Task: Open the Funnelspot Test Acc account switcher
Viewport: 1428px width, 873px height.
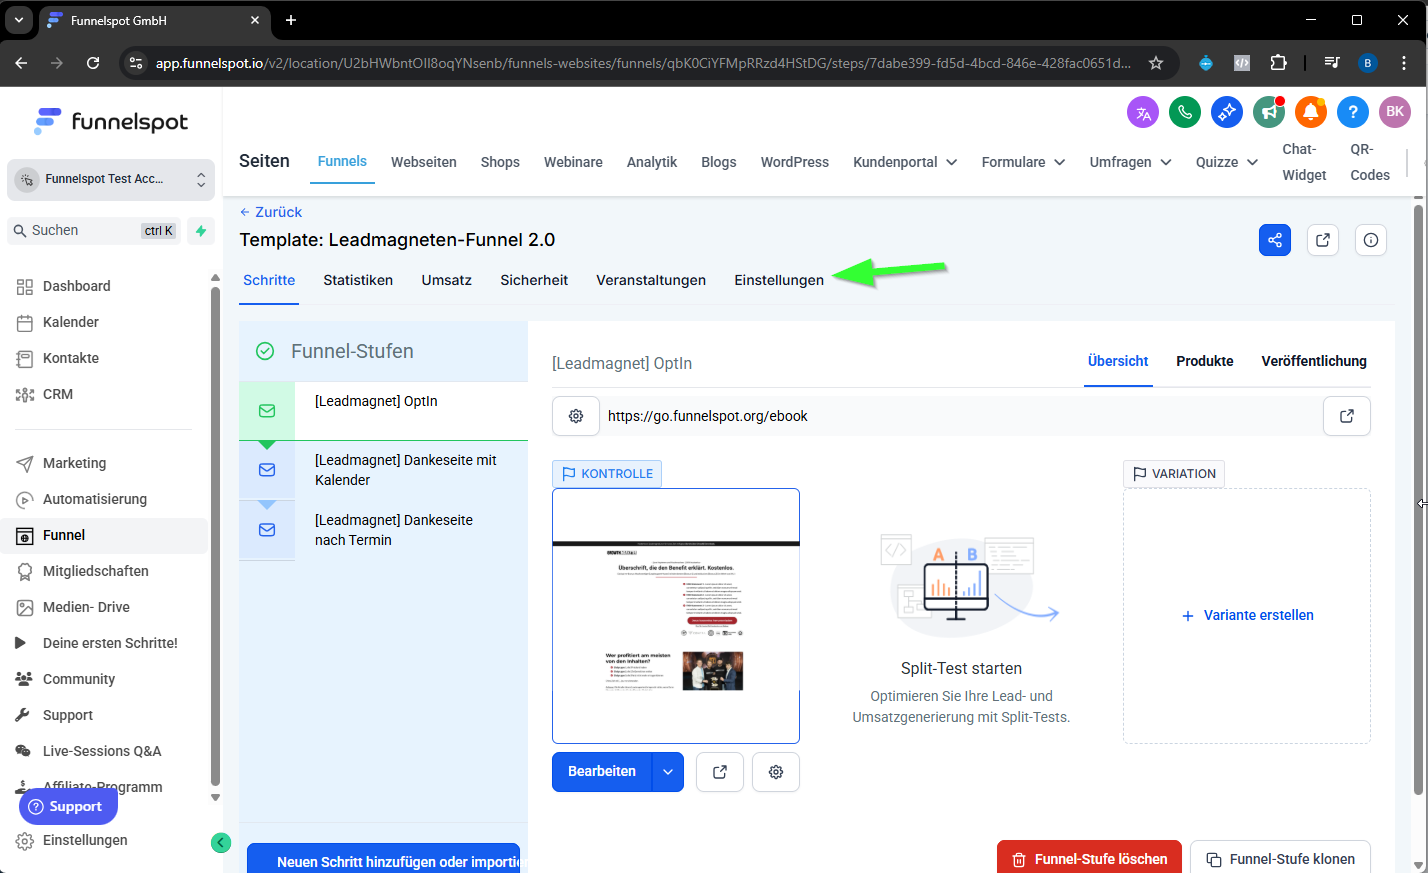Action: click(x=111, y=179)
